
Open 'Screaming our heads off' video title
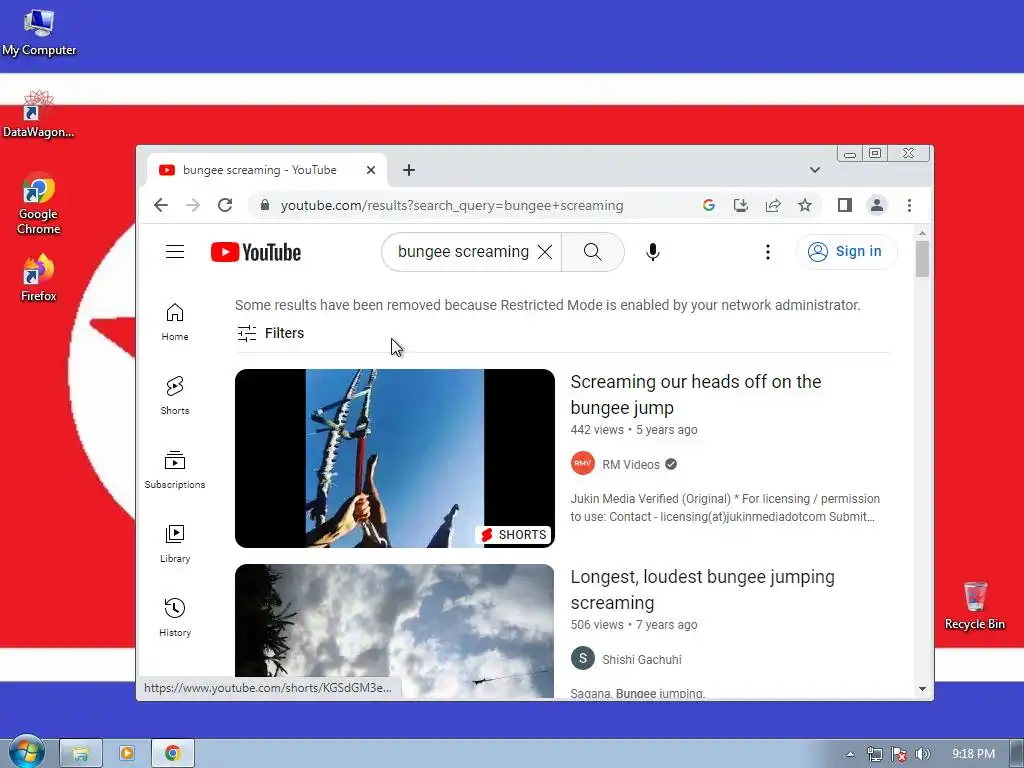pyautogui.click(x=696, y=394)
